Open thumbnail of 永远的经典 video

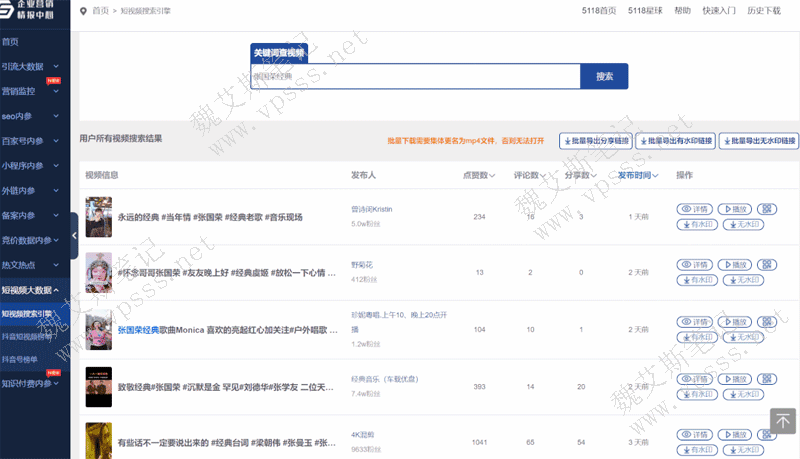pos(98,216)
